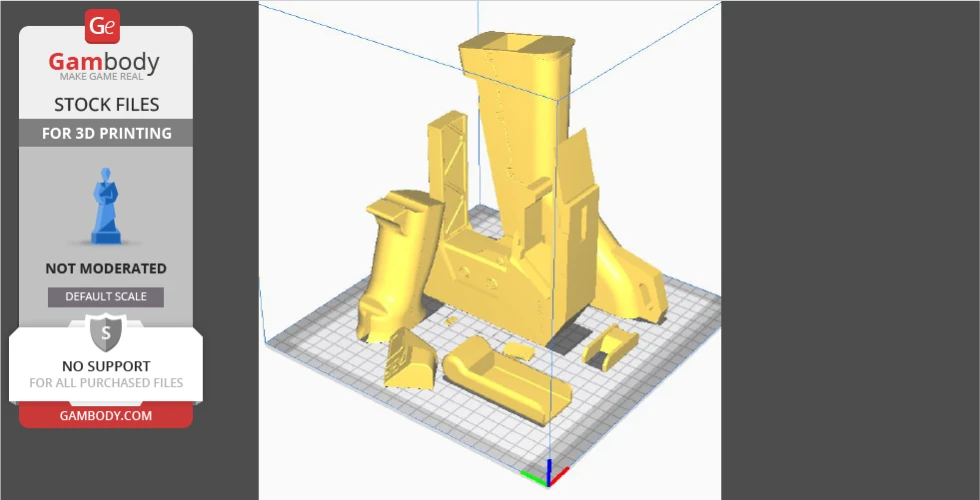This screenshot has width=980, height=500.
Task: Click the Gambody wordmark logo
Action: point(105,63)
